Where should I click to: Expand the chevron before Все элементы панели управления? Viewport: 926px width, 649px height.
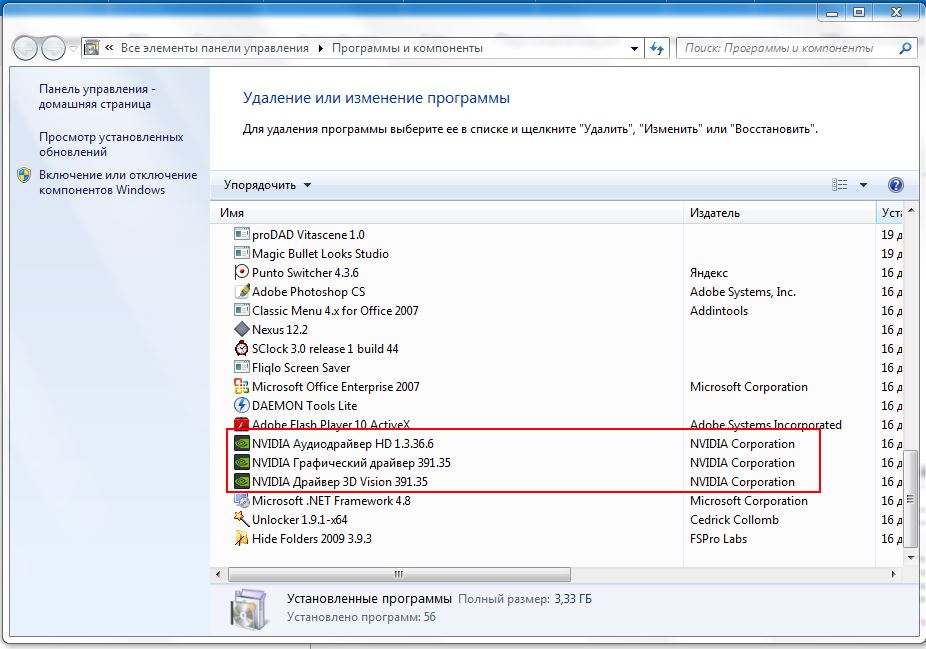109,48
